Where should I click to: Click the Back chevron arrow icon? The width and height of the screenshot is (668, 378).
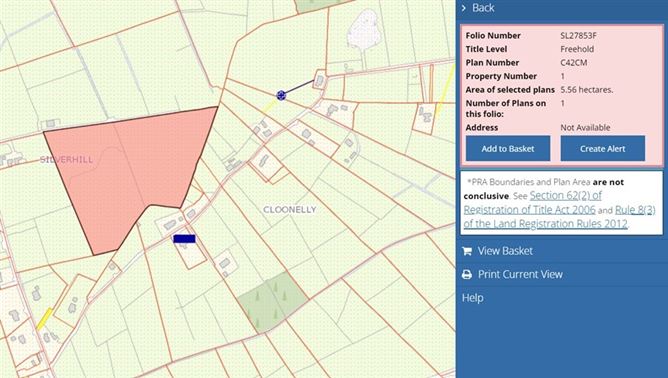(x=464, y=8)
